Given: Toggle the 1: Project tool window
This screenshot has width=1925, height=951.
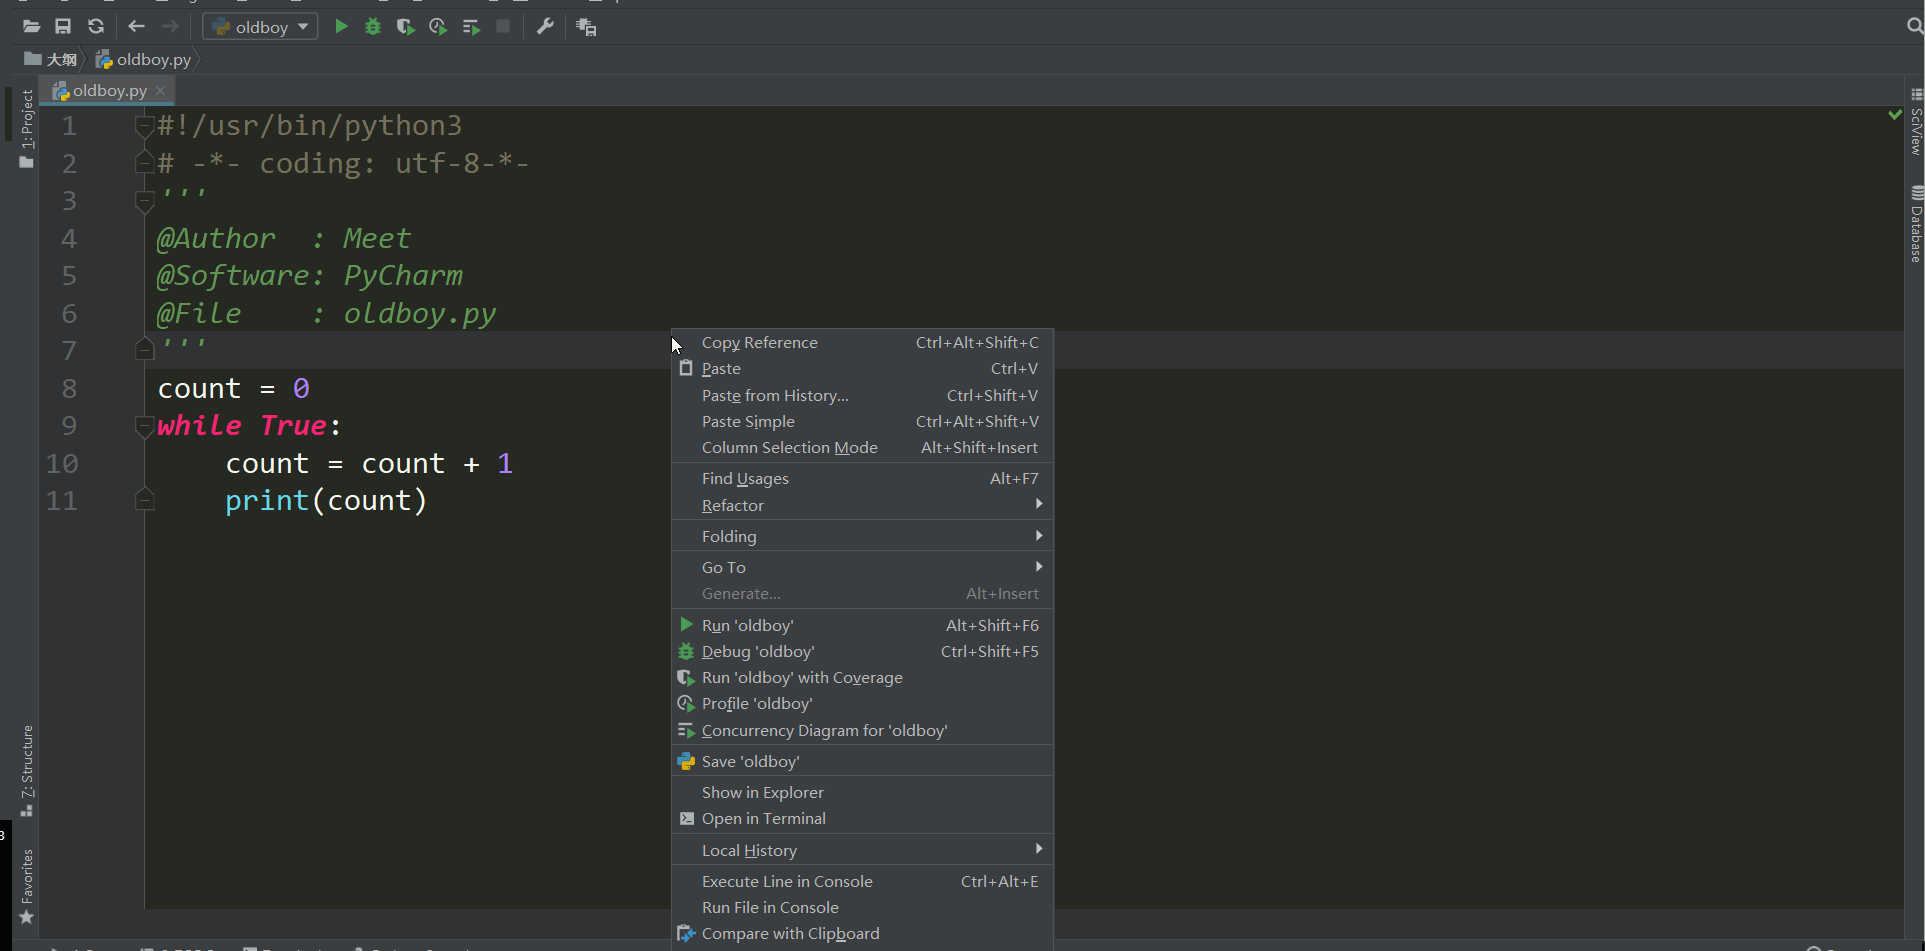Looking at the screenshot, I should tap(27, 128).
